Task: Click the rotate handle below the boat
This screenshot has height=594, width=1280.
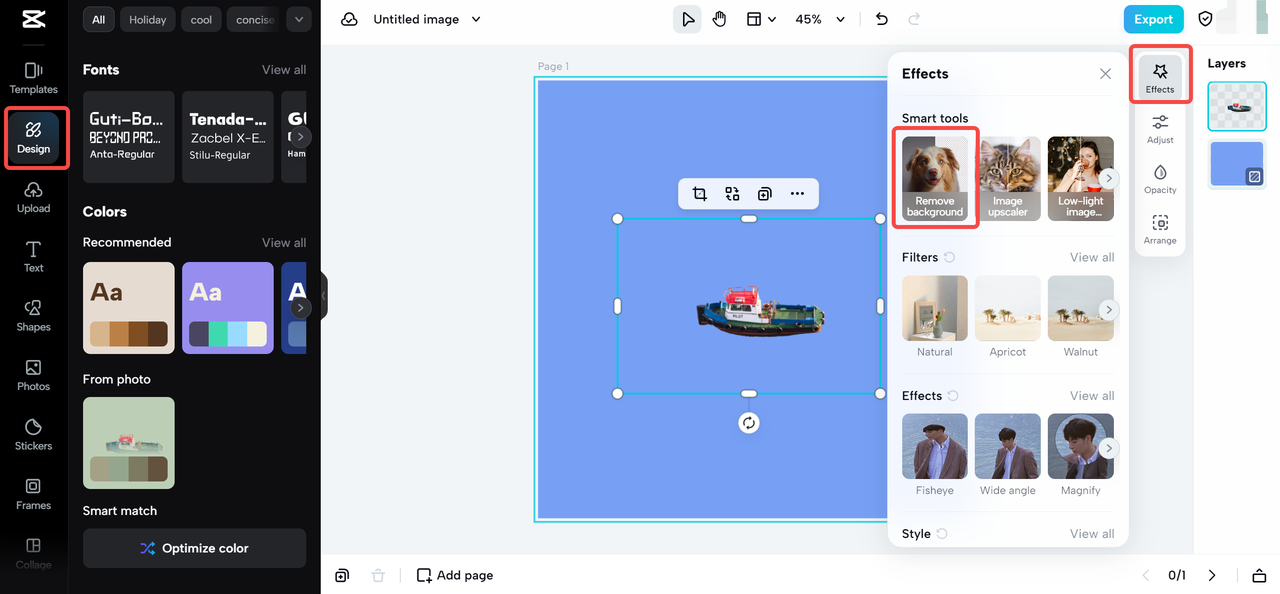Action: coord(749,423)
